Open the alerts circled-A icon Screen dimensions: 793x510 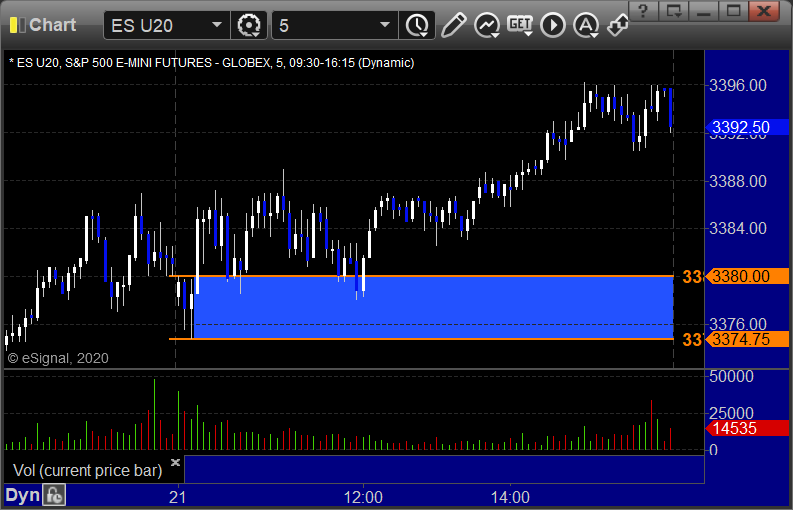coord(586,25)
